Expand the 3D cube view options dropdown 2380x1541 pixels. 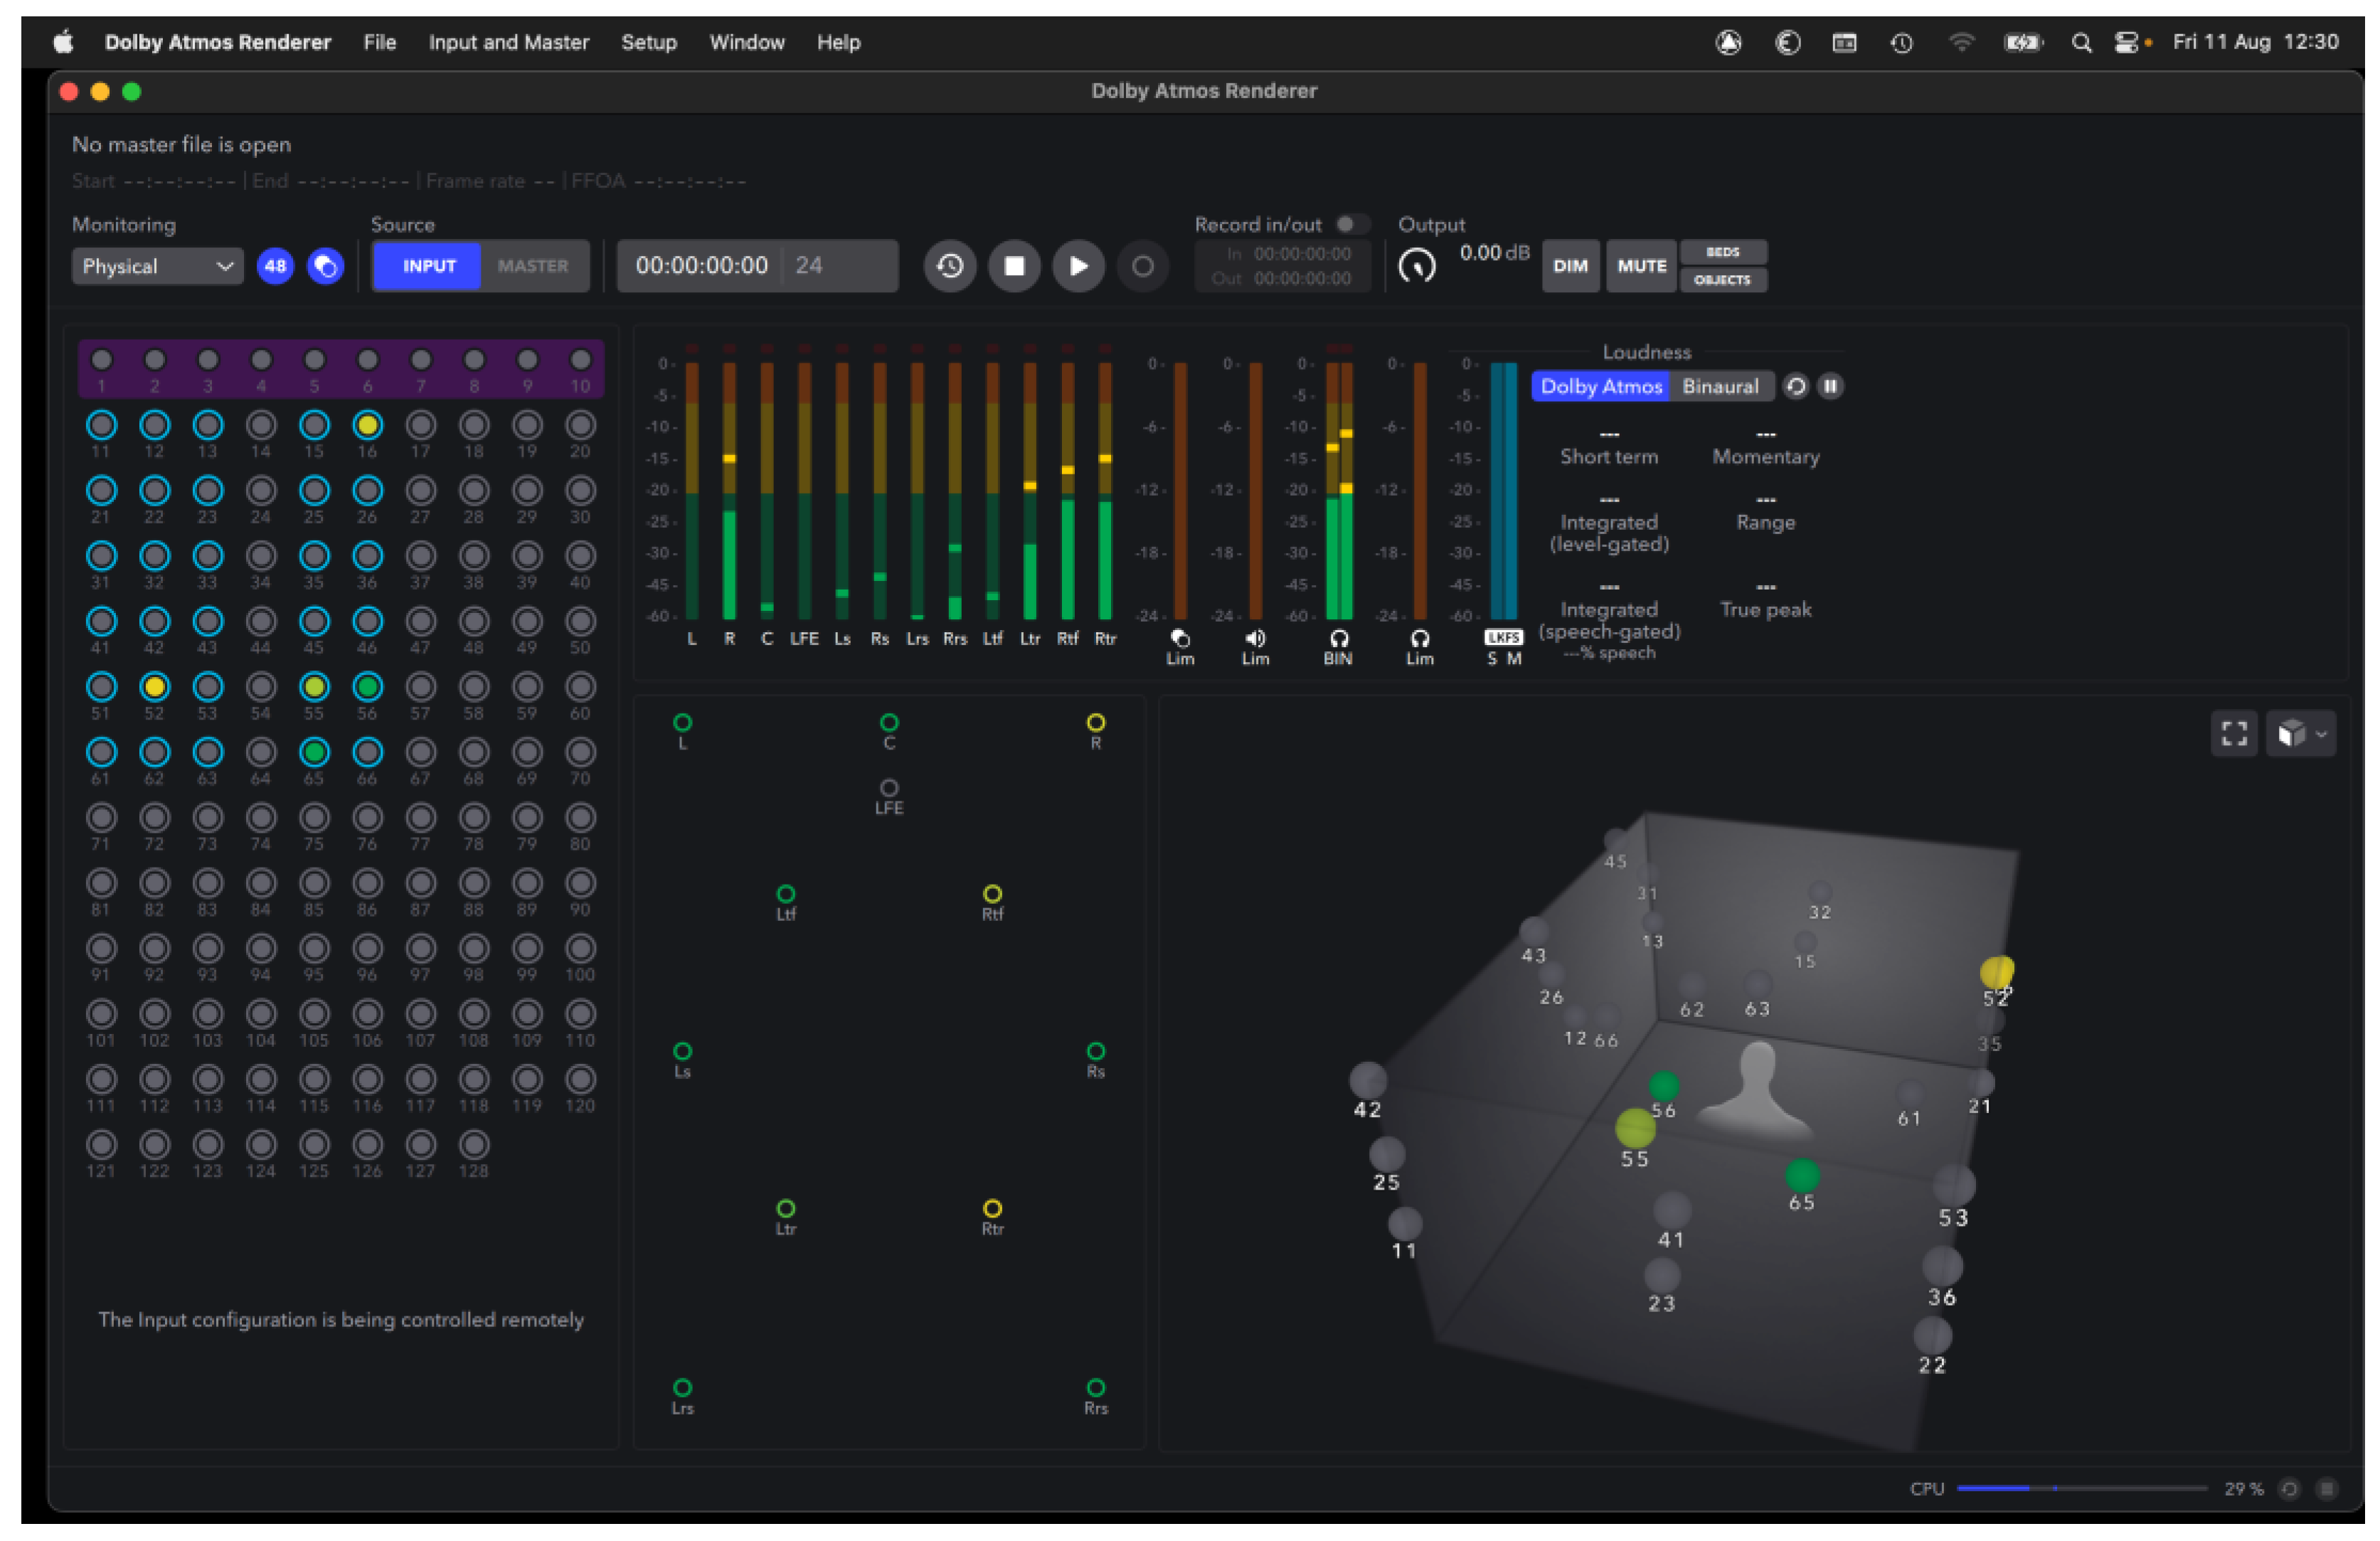point(2301,734)
